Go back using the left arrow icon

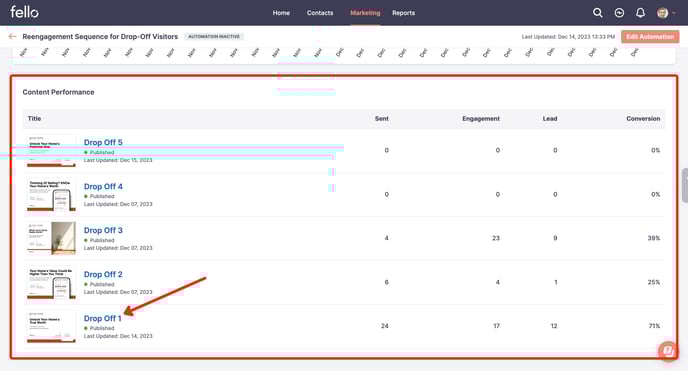tap(12, 36)
